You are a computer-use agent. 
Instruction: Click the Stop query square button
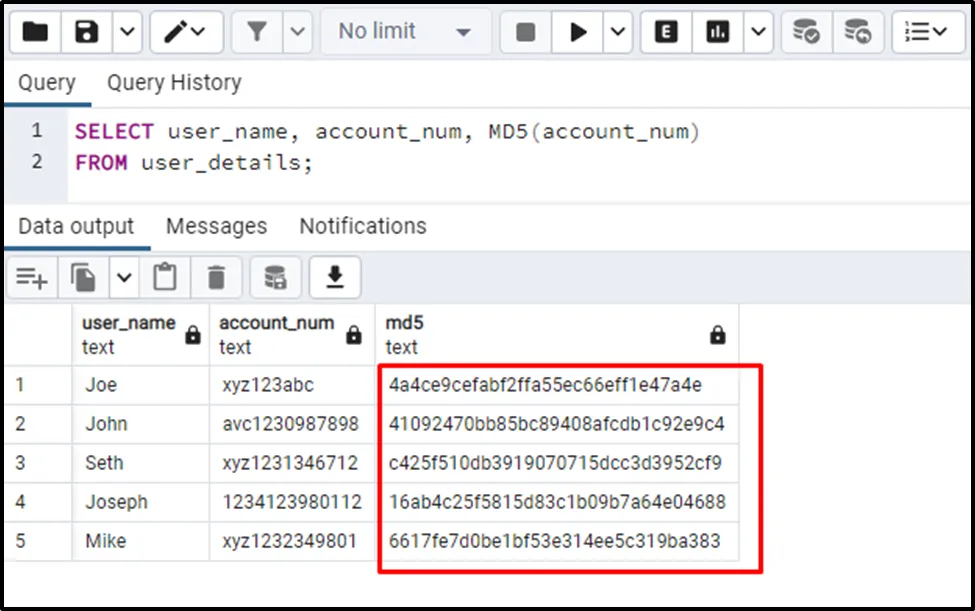[526, 32]
